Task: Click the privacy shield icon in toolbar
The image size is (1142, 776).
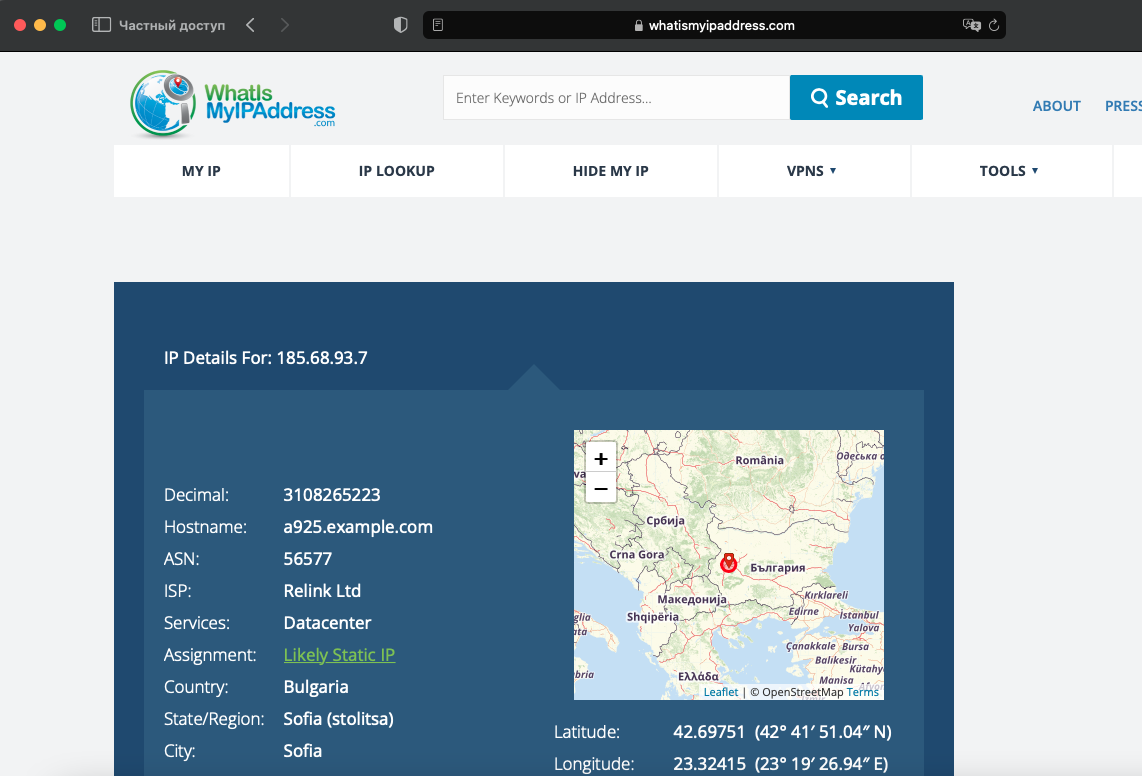Action: tap(401, 25)
